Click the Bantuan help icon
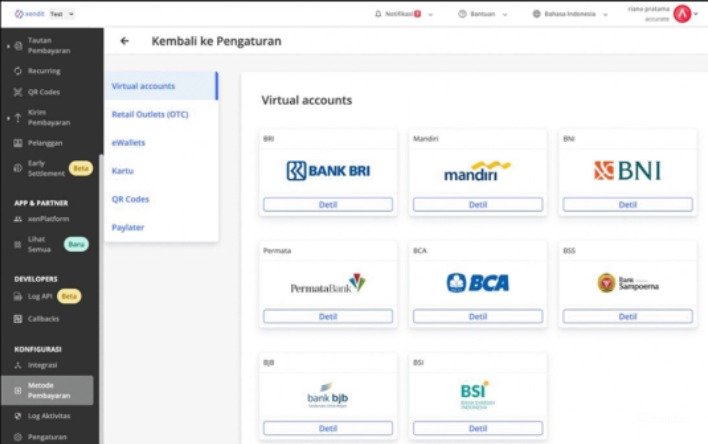Image resolution: width=708 pixels, height=444 pixels. coord(462,14)
